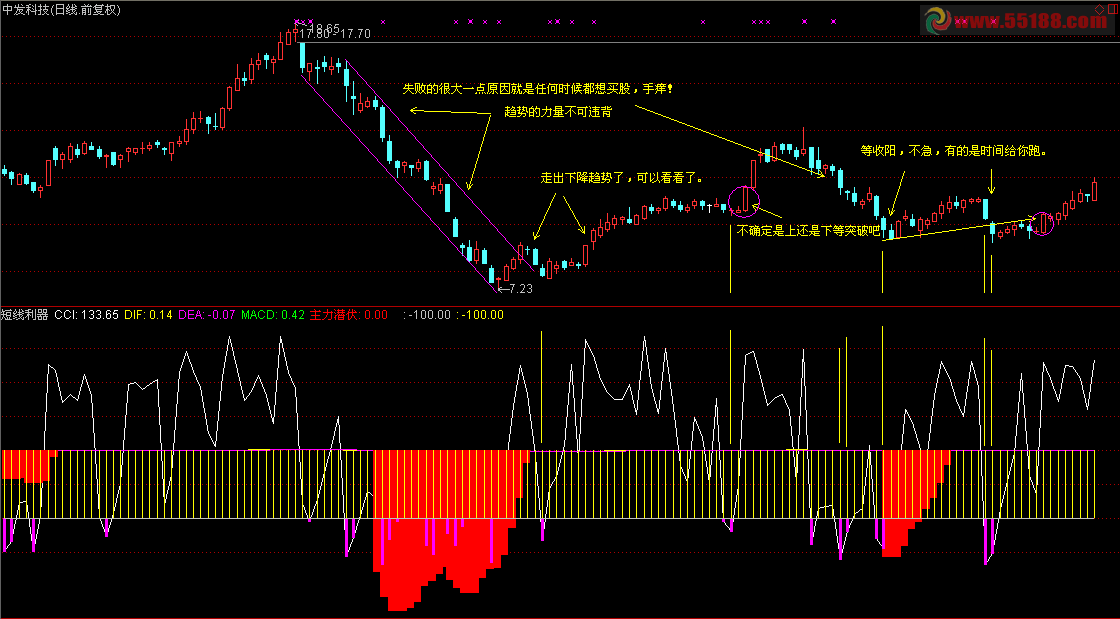This screenshot has width=1120, height=619.
Task: Click the 短线利器 indicator name
Action: tap(25, 315)
